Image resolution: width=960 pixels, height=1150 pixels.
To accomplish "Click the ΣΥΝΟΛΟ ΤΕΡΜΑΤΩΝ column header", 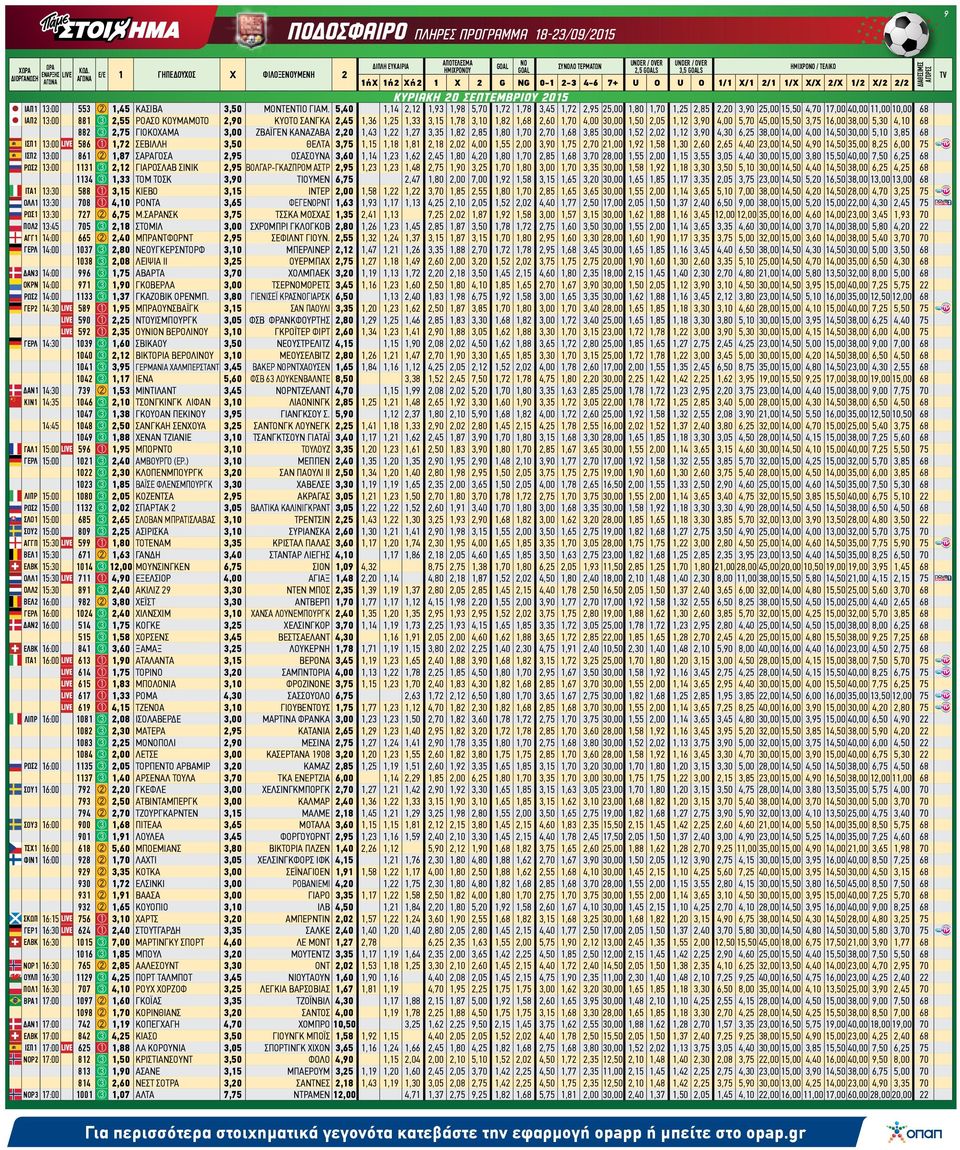I will pyautogui.click(x=579, y=66).
